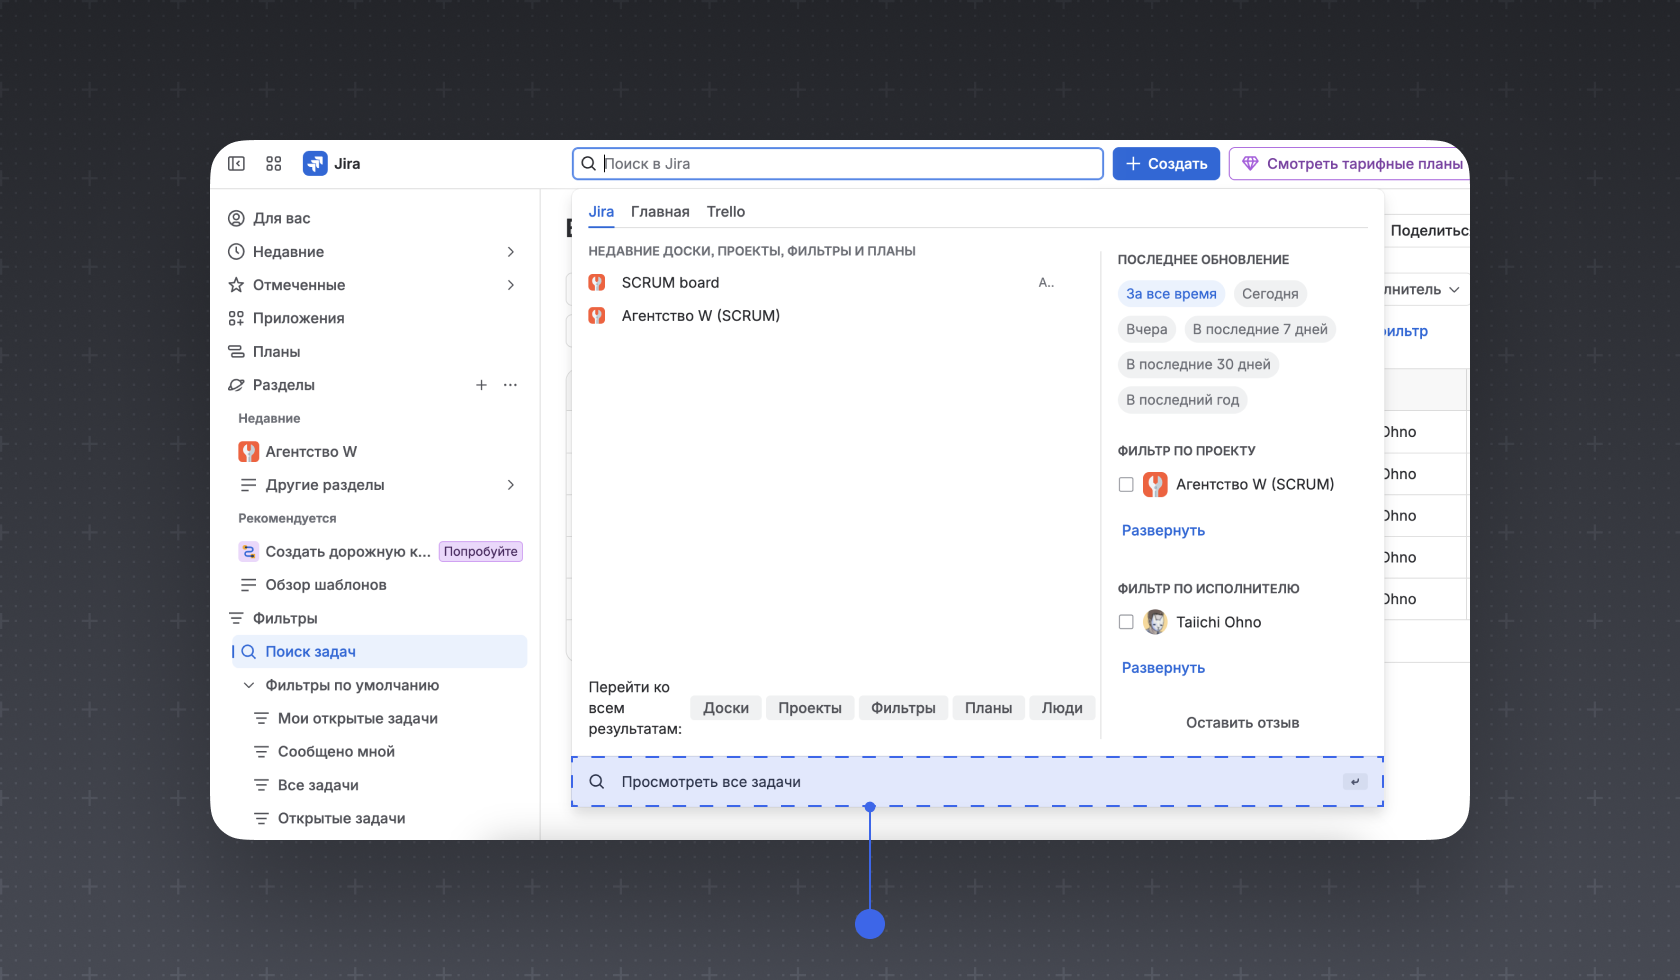Switch to the Главная search tab
Screen dimensions: 1680x980
(660, 212)
